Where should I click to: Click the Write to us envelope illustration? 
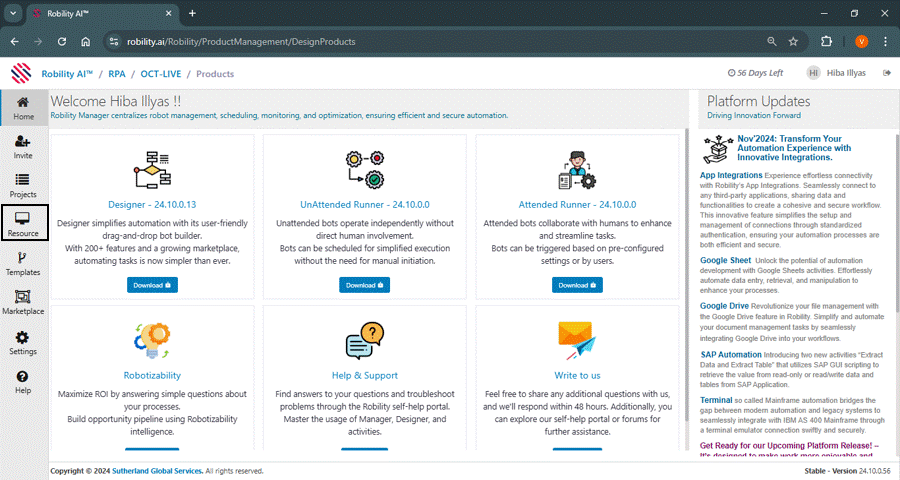tap(577, 341)
